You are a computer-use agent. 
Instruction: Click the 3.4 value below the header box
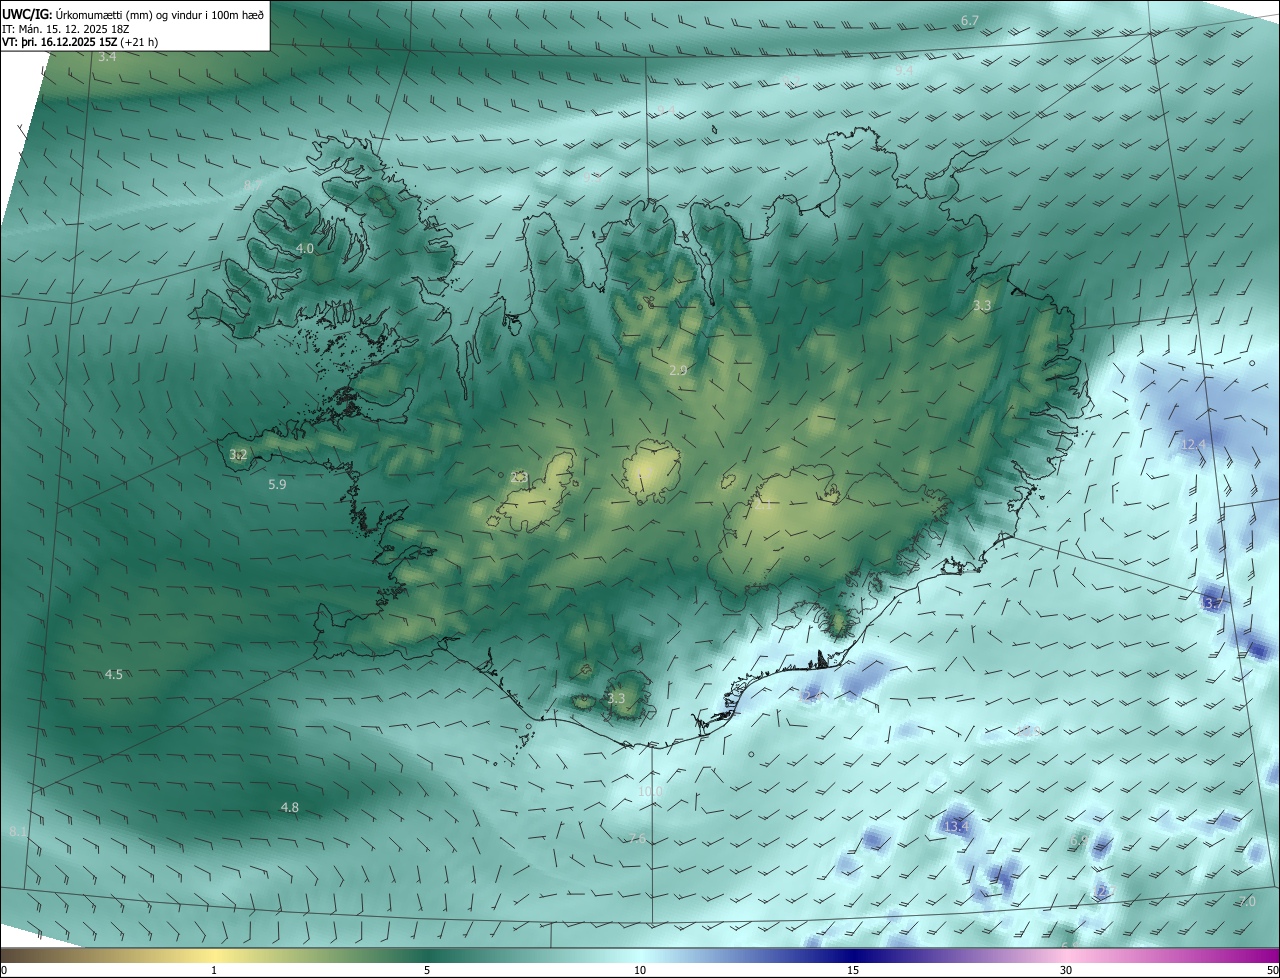107,57
